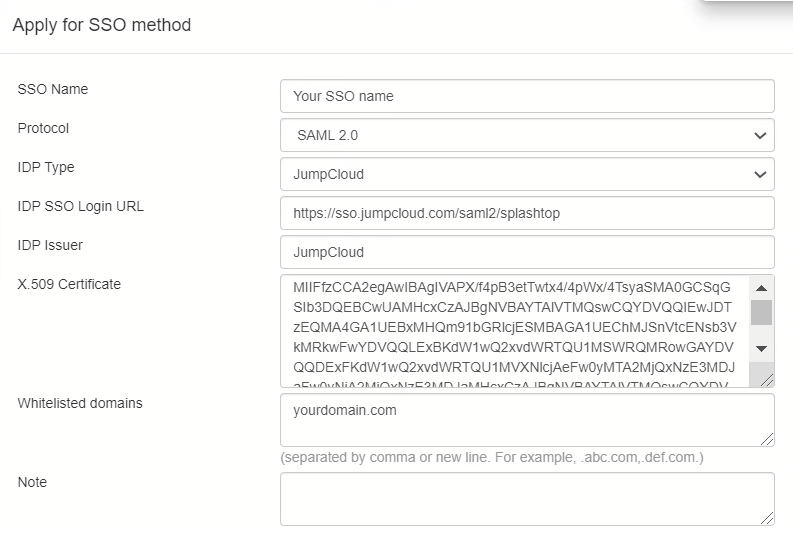The width and height of the screenshot is (793, 538).
Task: Click the Whitelisted domains label
Action: click(80, 403)
